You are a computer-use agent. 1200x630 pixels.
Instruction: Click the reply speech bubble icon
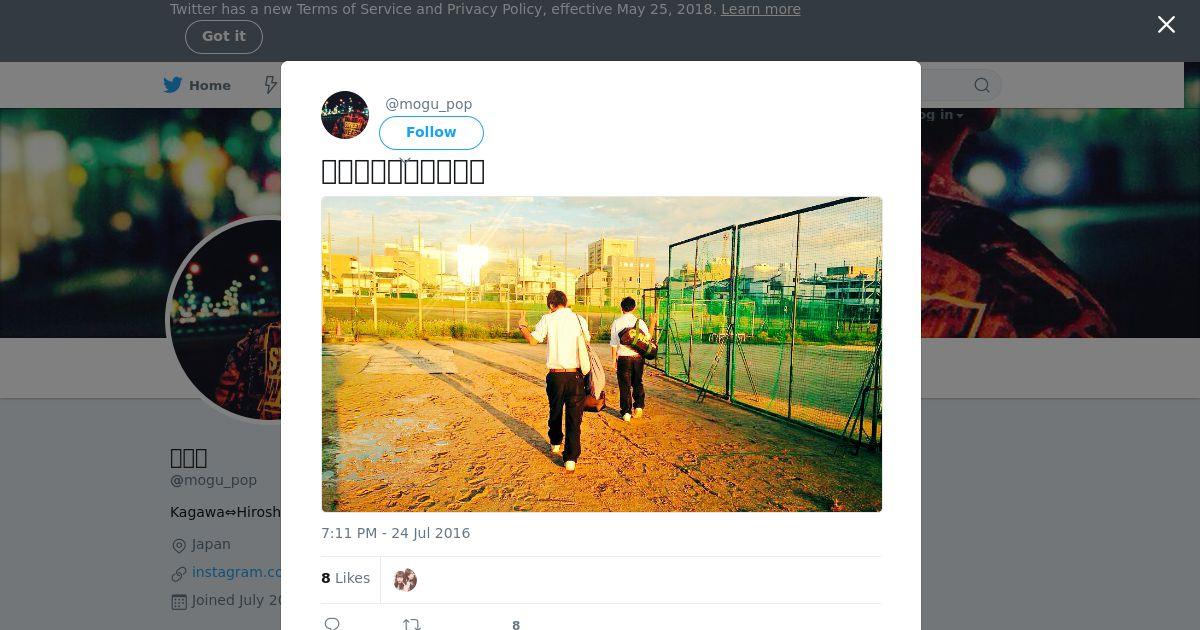point(332,624)
